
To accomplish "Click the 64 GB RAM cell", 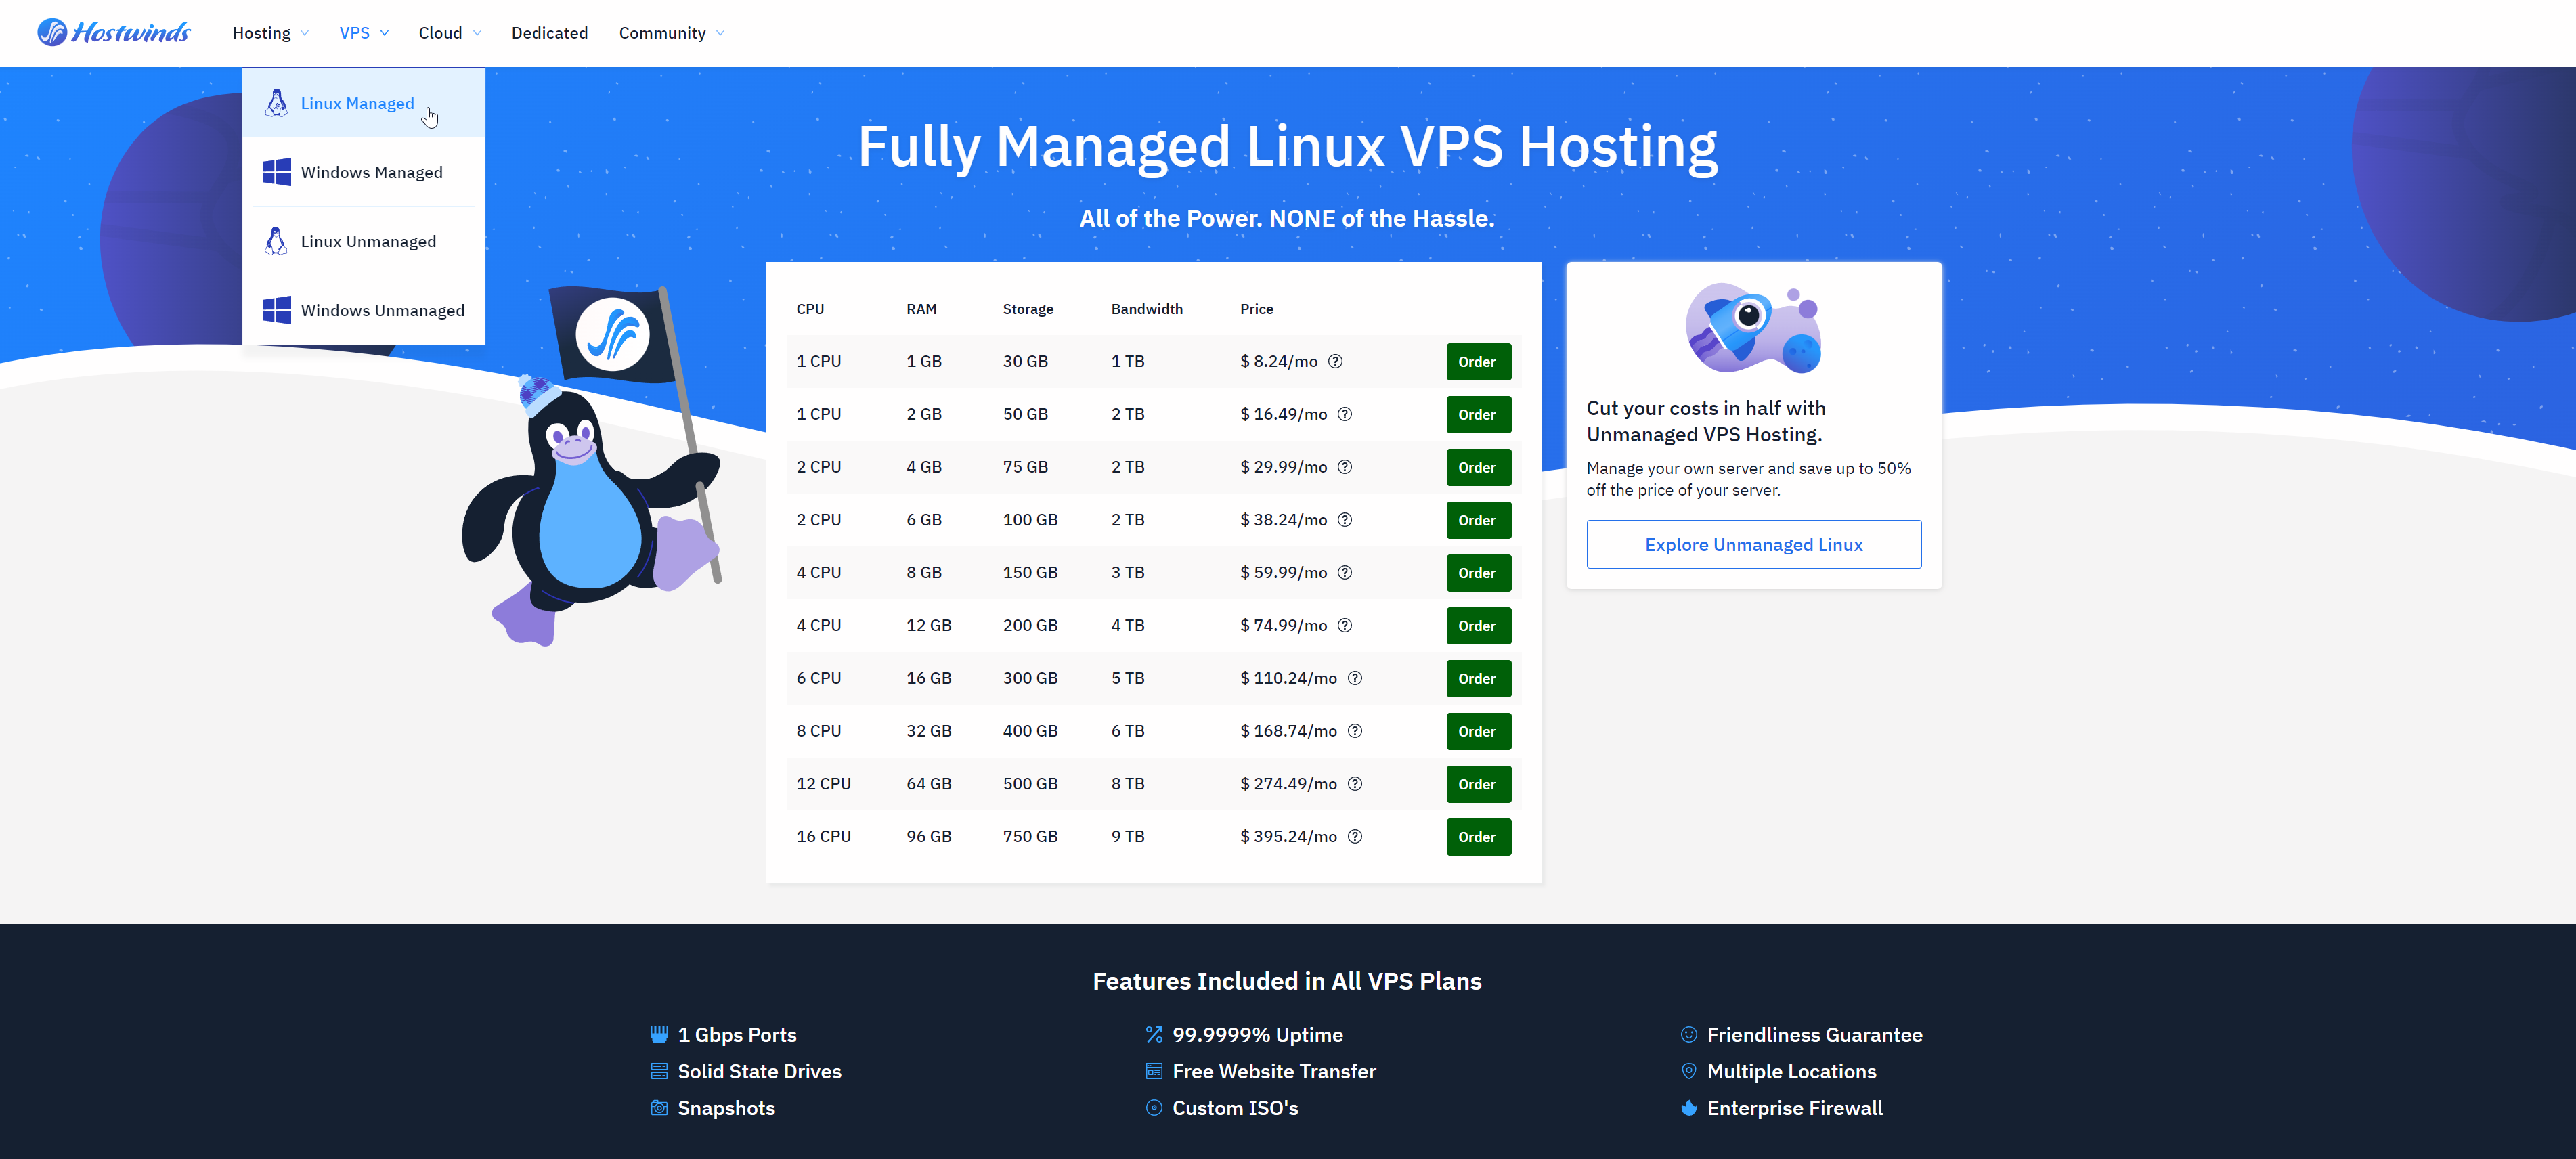I will (x=928, y=784).
